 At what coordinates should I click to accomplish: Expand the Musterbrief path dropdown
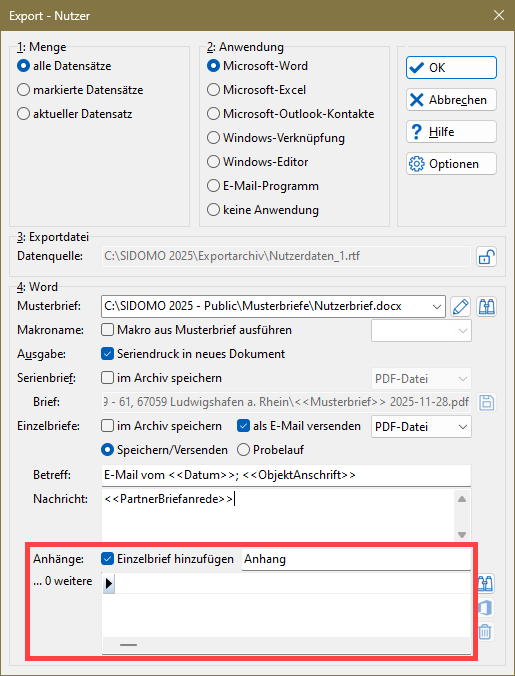click(x=437, y=307)
